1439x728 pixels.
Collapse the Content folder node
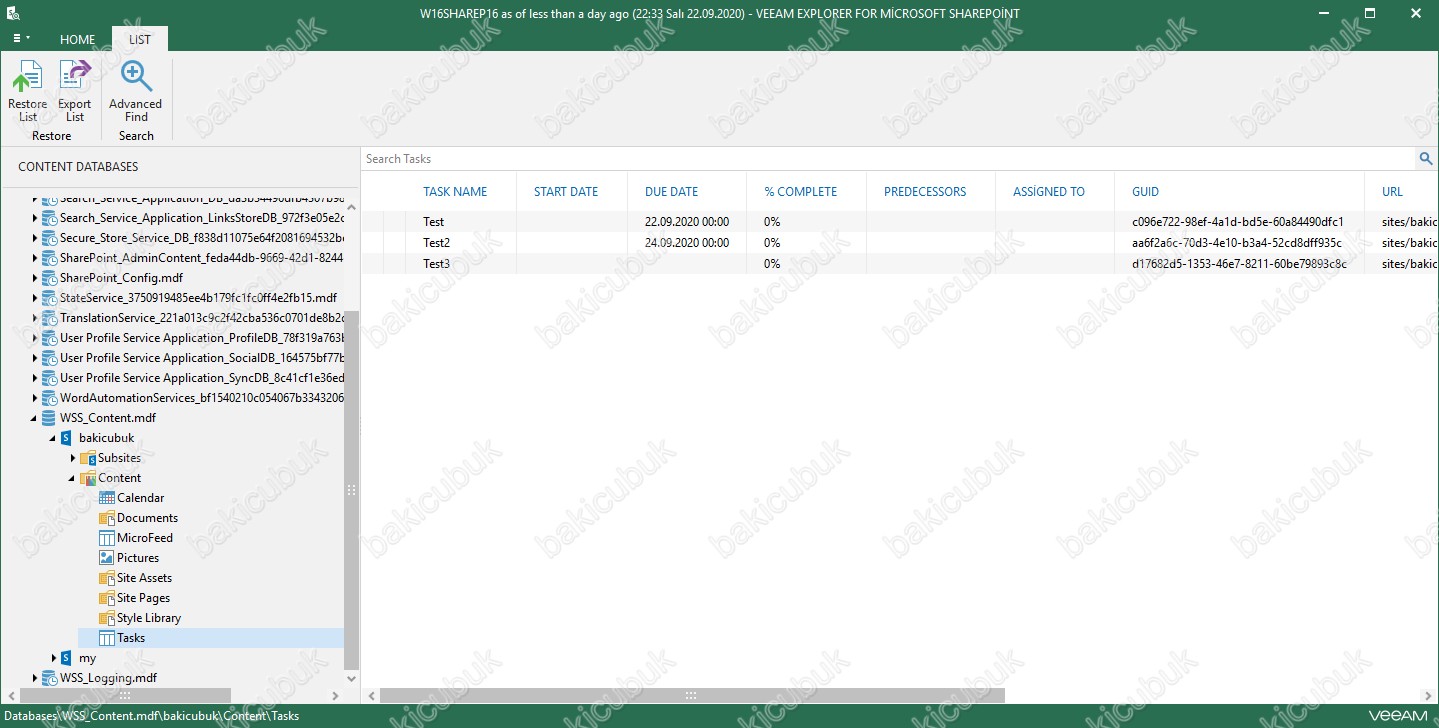pos(72,478)
